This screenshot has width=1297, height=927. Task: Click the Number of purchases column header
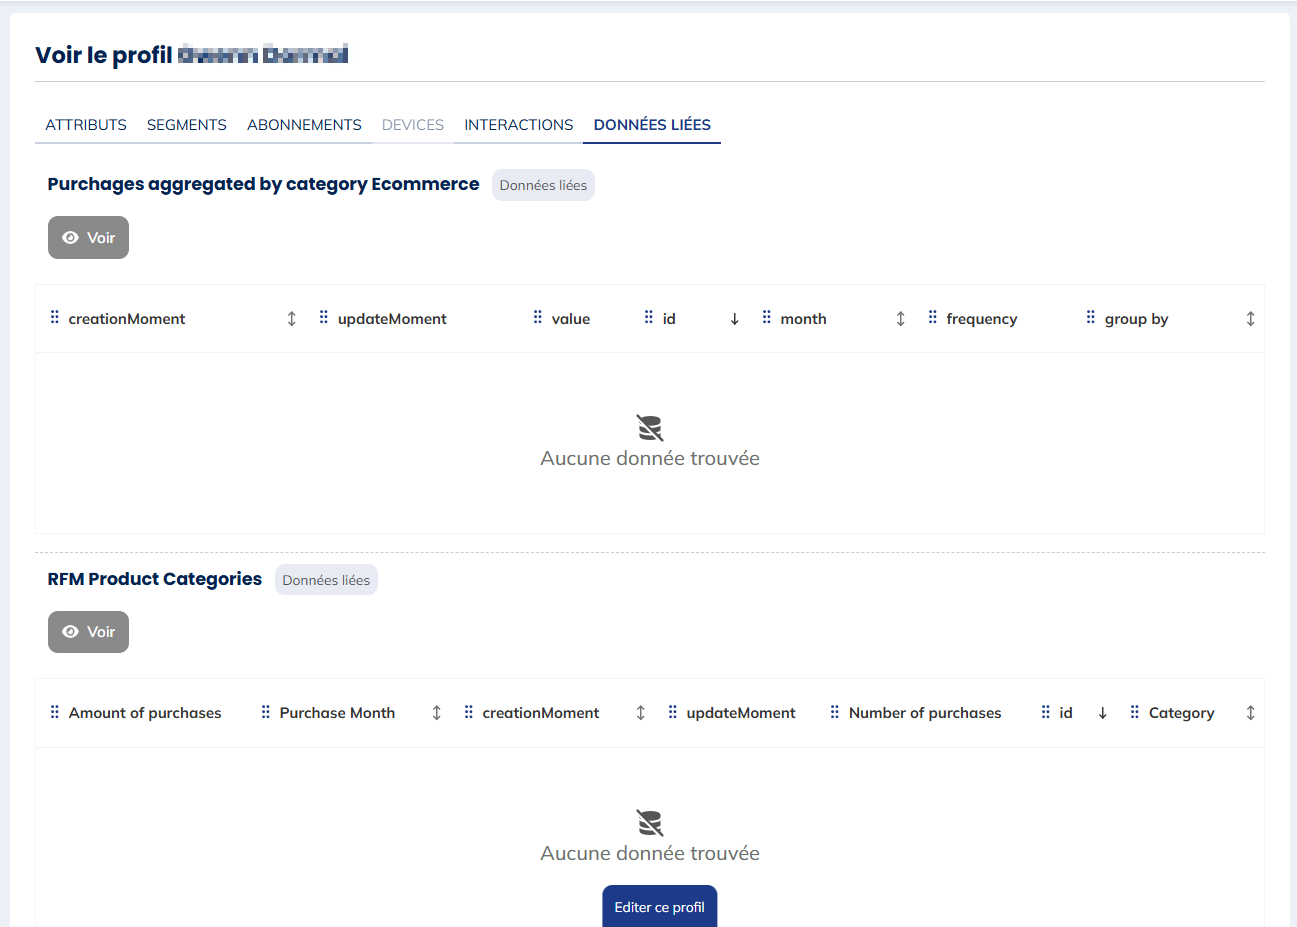[924, 713]
